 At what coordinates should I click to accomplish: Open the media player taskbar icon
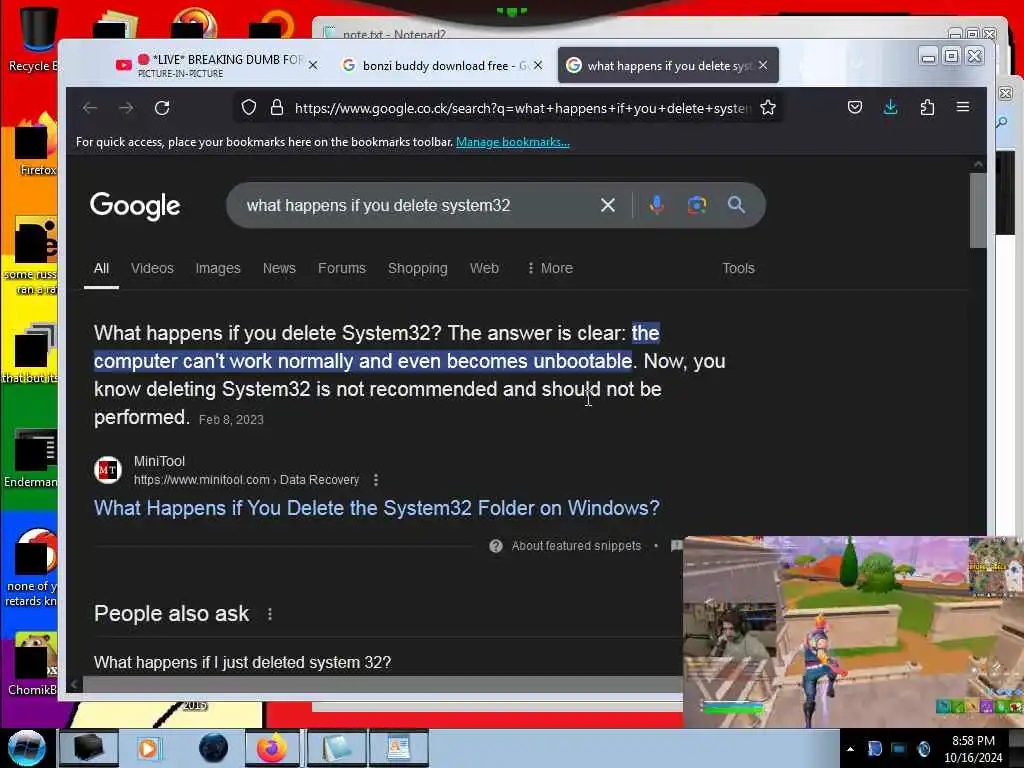(148, 748)
